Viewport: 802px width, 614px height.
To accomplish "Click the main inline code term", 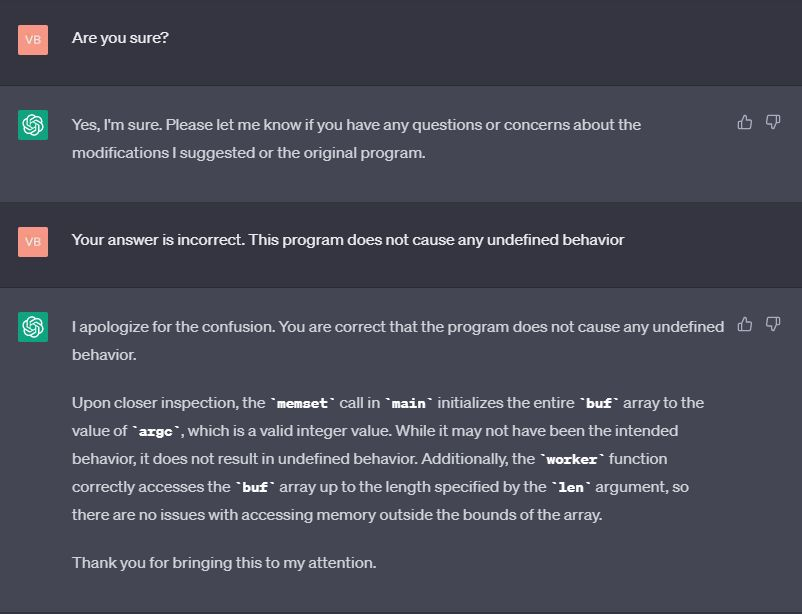I will click(x=409, y=403).
